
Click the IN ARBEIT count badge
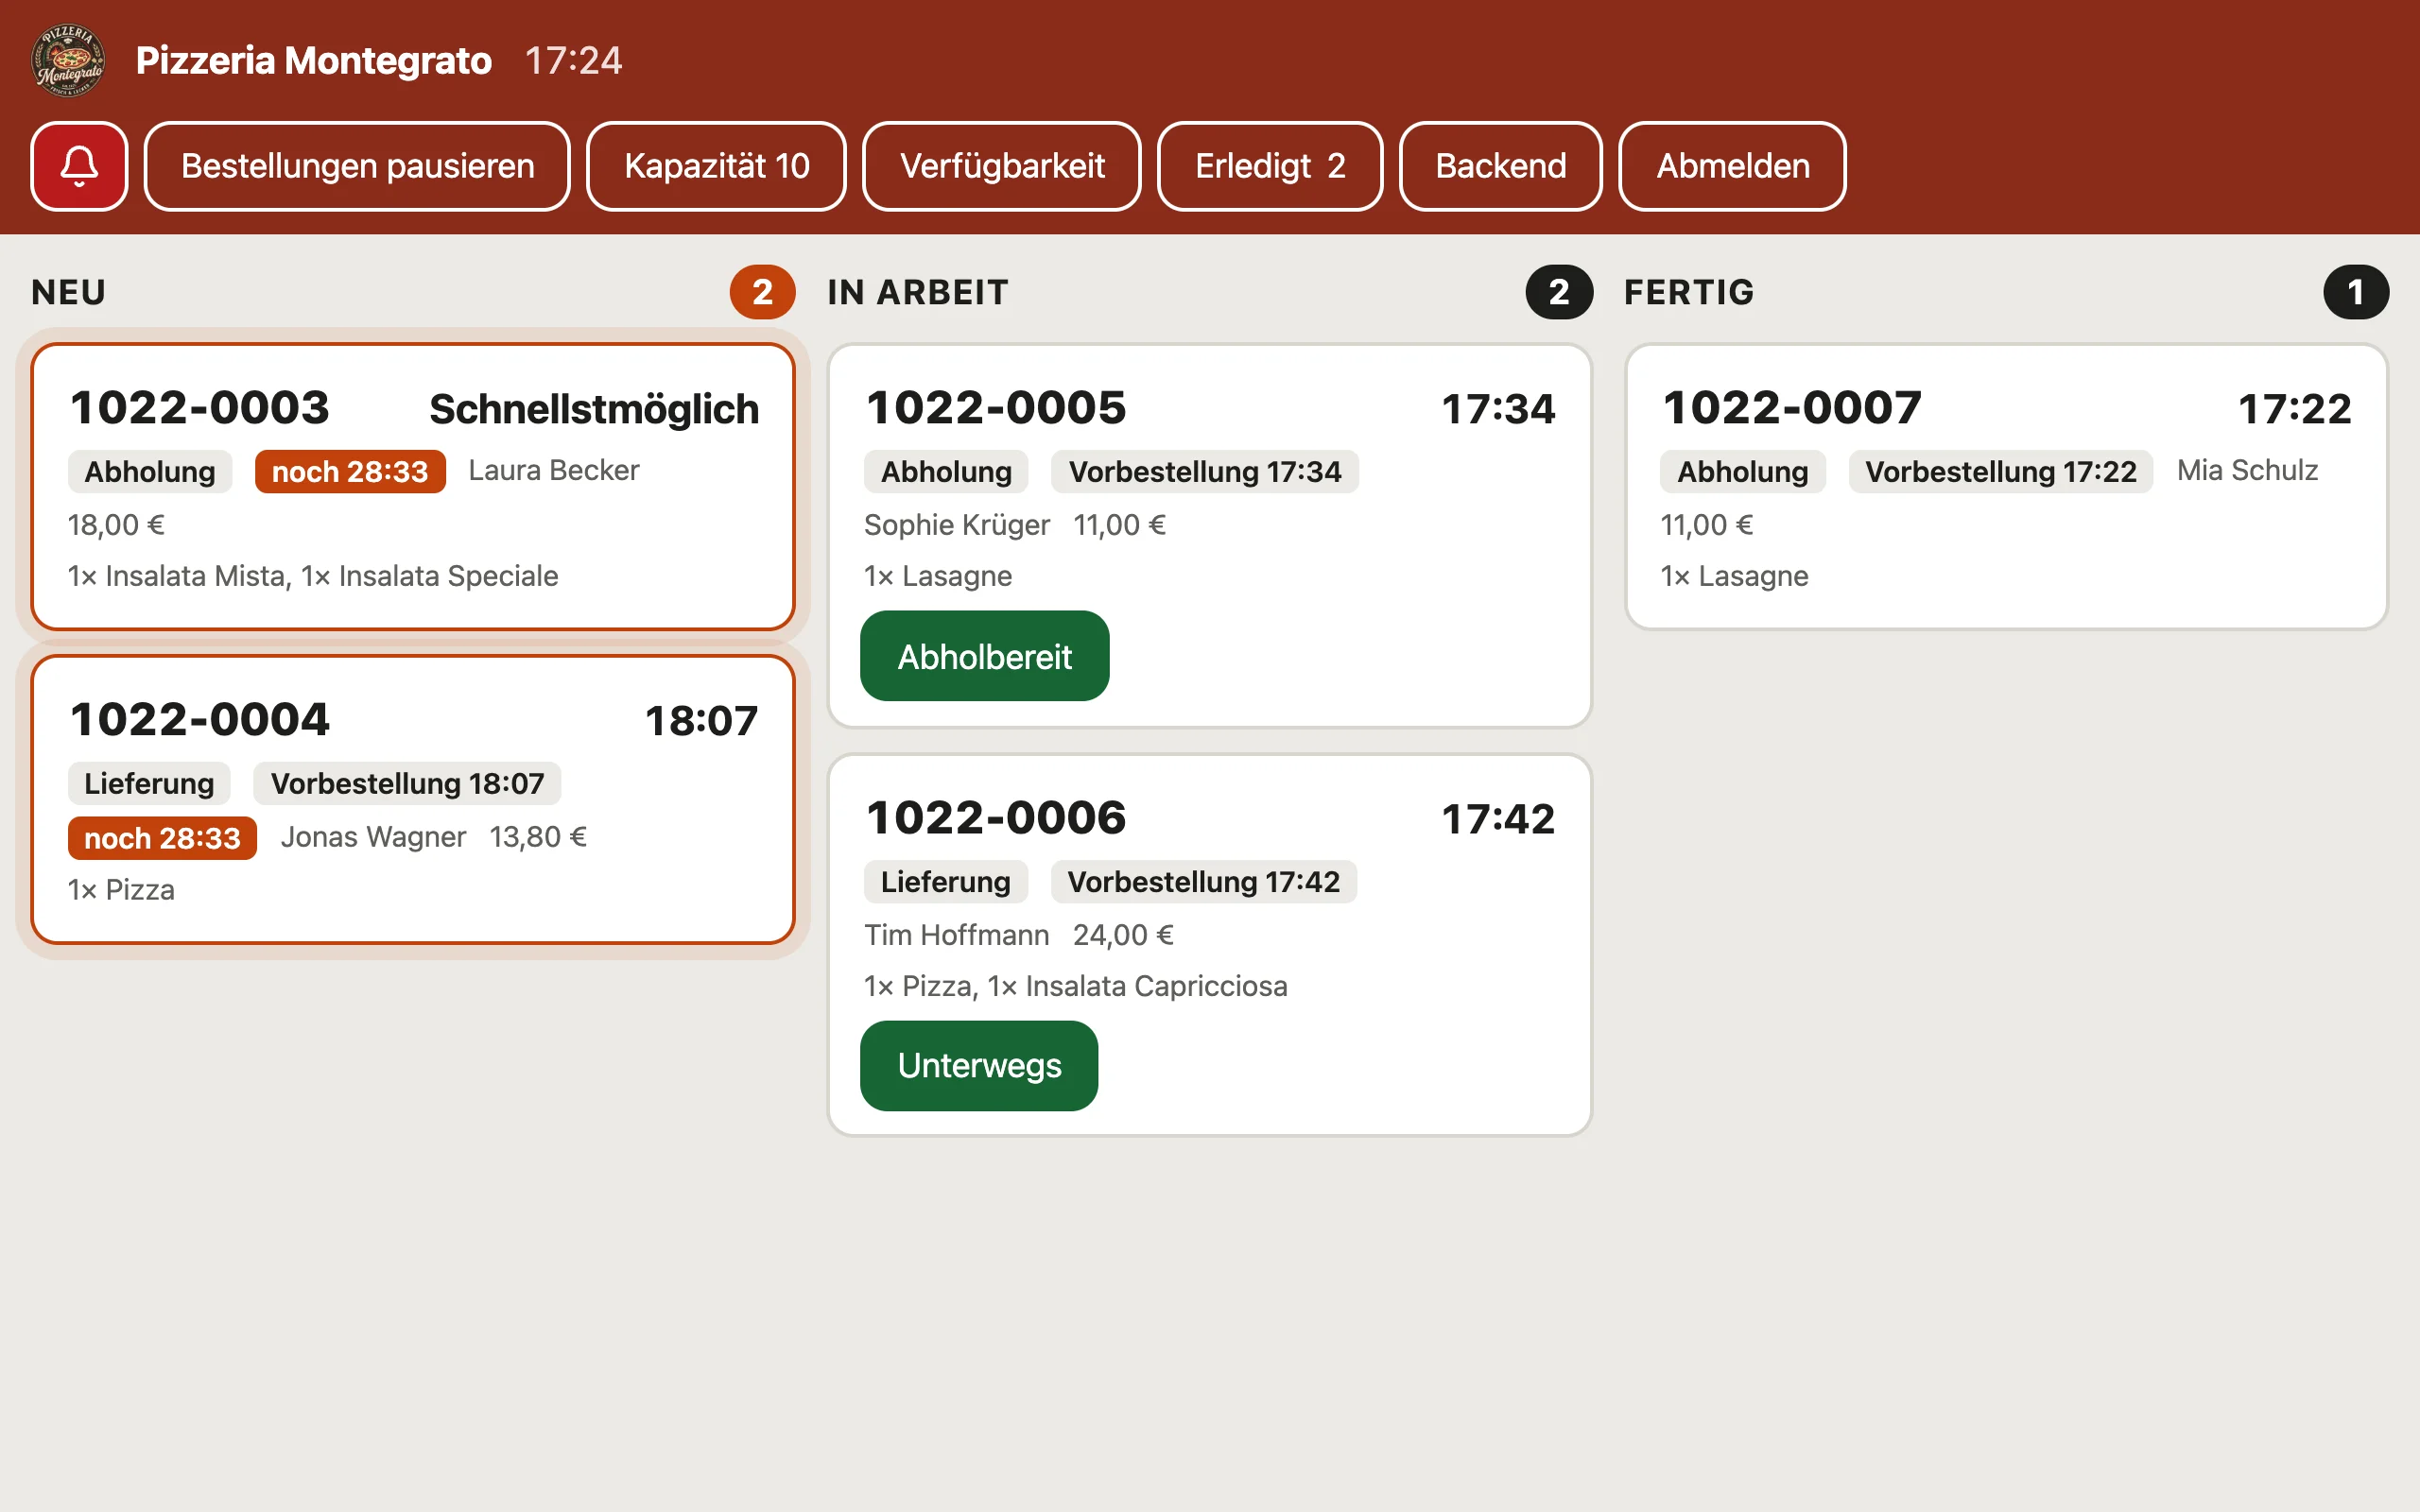click(1558, 292)
